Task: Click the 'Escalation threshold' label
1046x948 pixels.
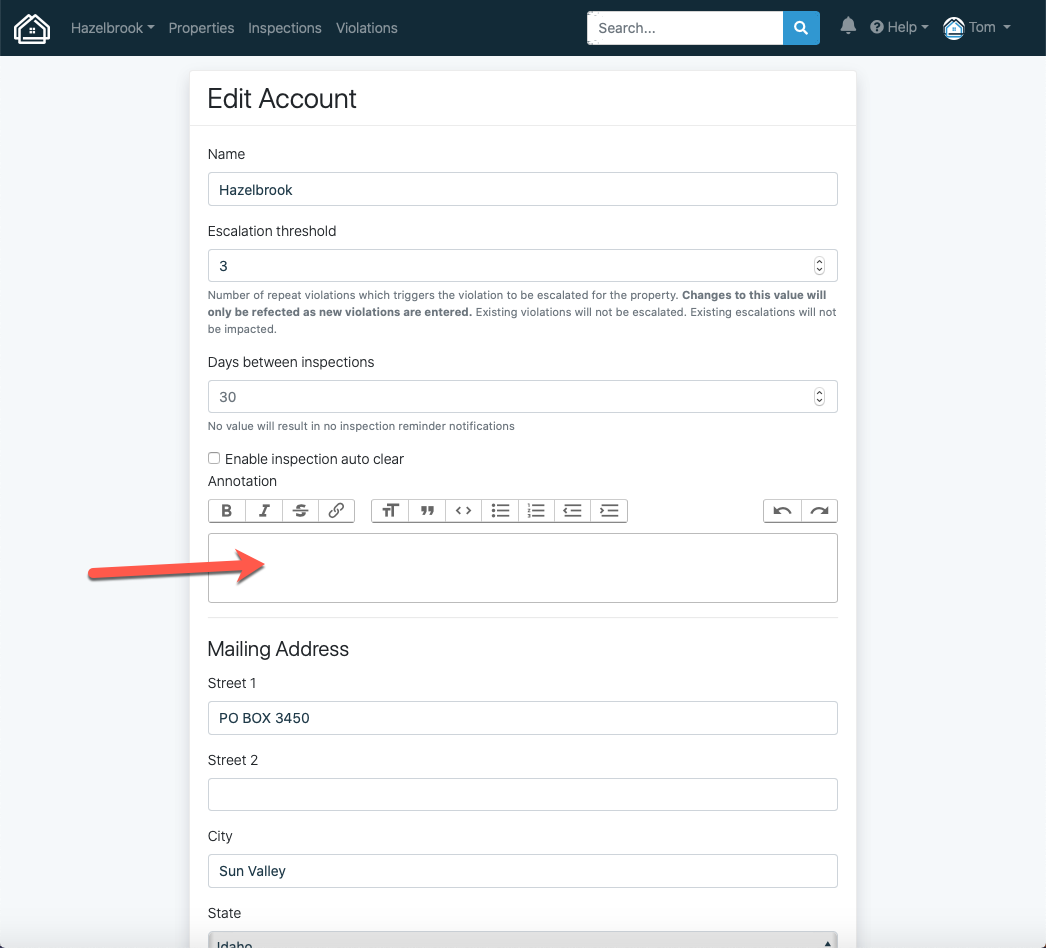Action: [272, 231]
